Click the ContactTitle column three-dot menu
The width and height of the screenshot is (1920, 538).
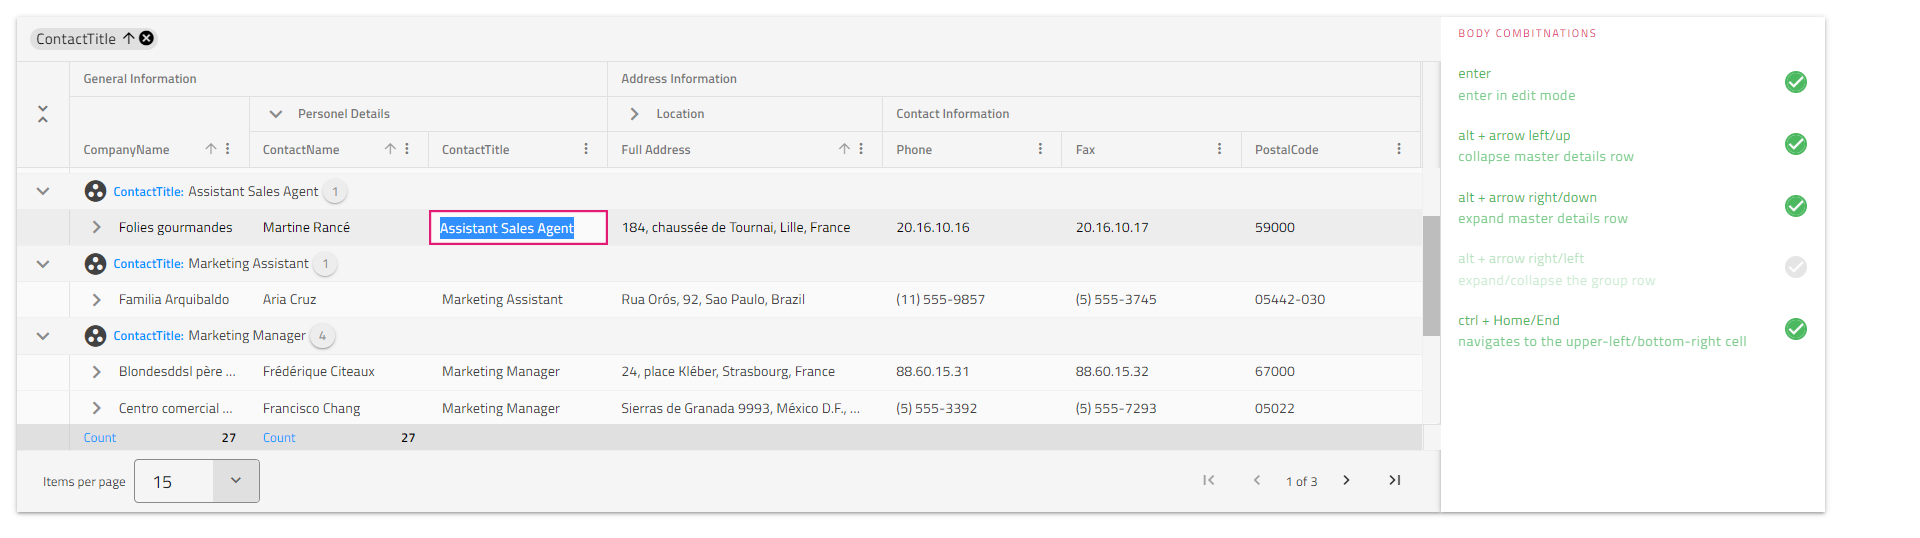pos(586,149)
